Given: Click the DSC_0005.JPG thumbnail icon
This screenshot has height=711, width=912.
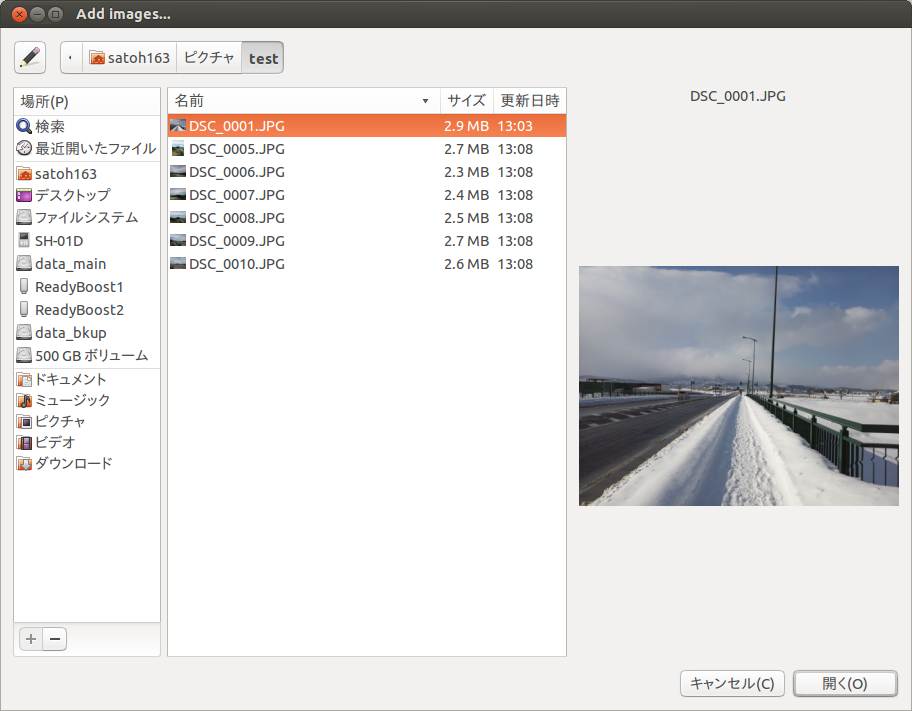Looking at the screenshot, I should 178,149.
